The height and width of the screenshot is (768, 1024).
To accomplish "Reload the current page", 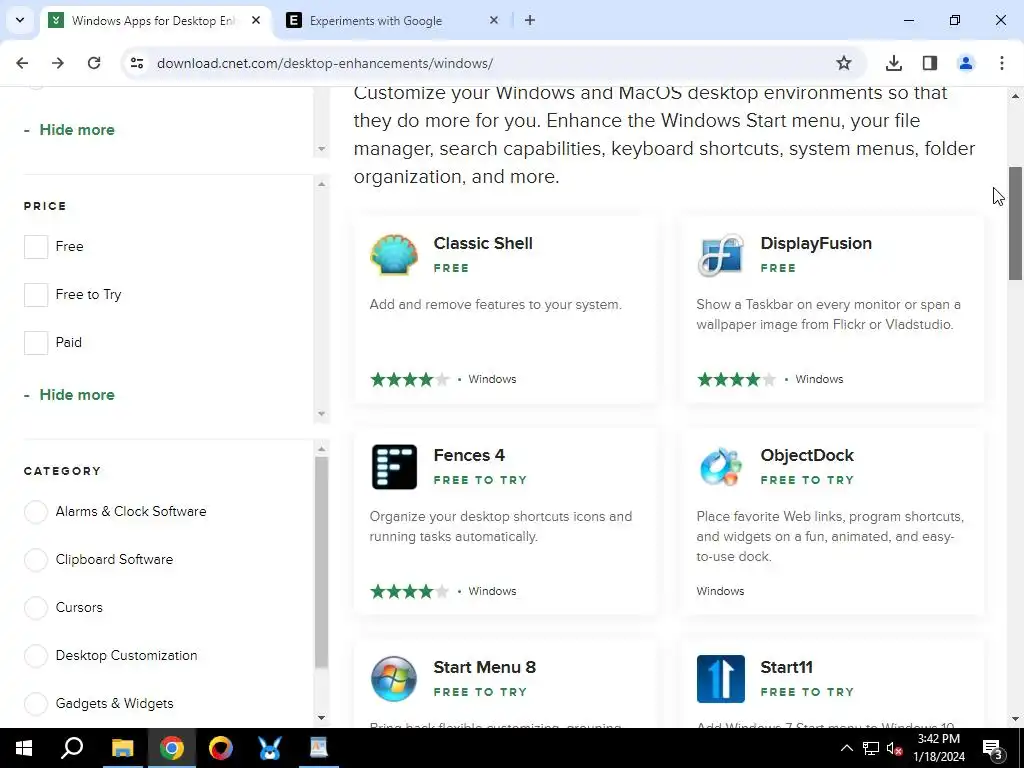I will (94, 63).
